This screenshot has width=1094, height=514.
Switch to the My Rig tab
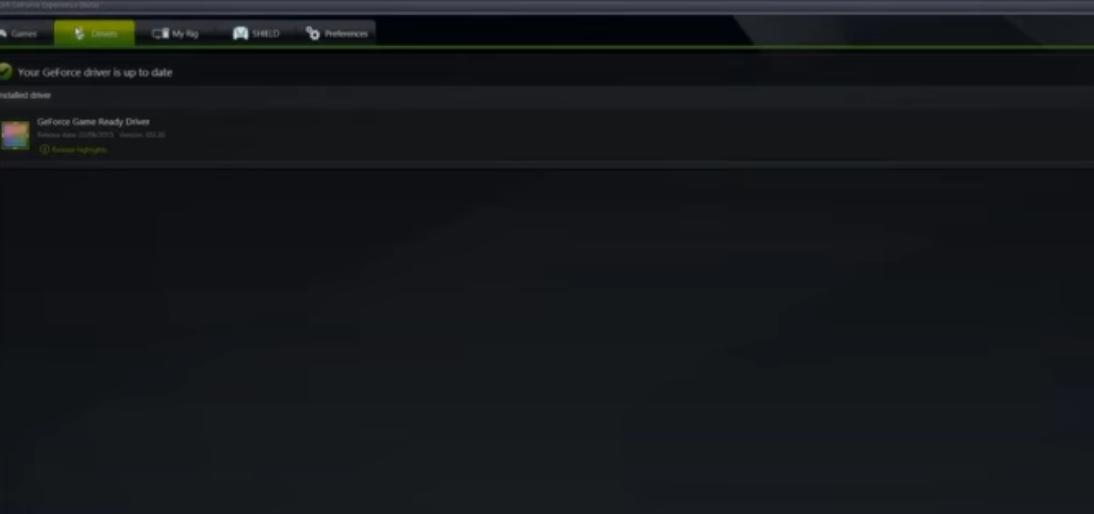pyautogui.click(x=175, y=33)
